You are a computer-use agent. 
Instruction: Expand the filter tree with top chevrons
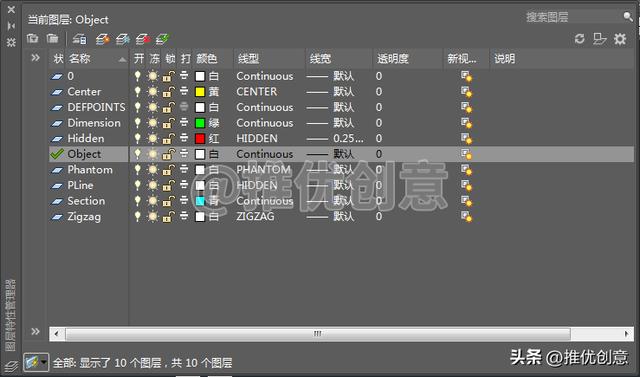pos(35,58)
